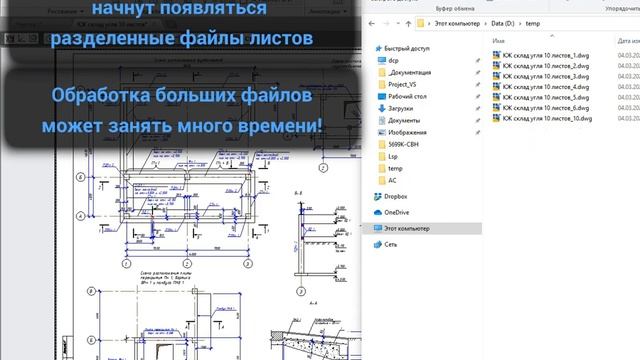Select the 'Lsp' folder in sidebar
The width and height of the screenshot is (640, 360).
click(393, 157)
